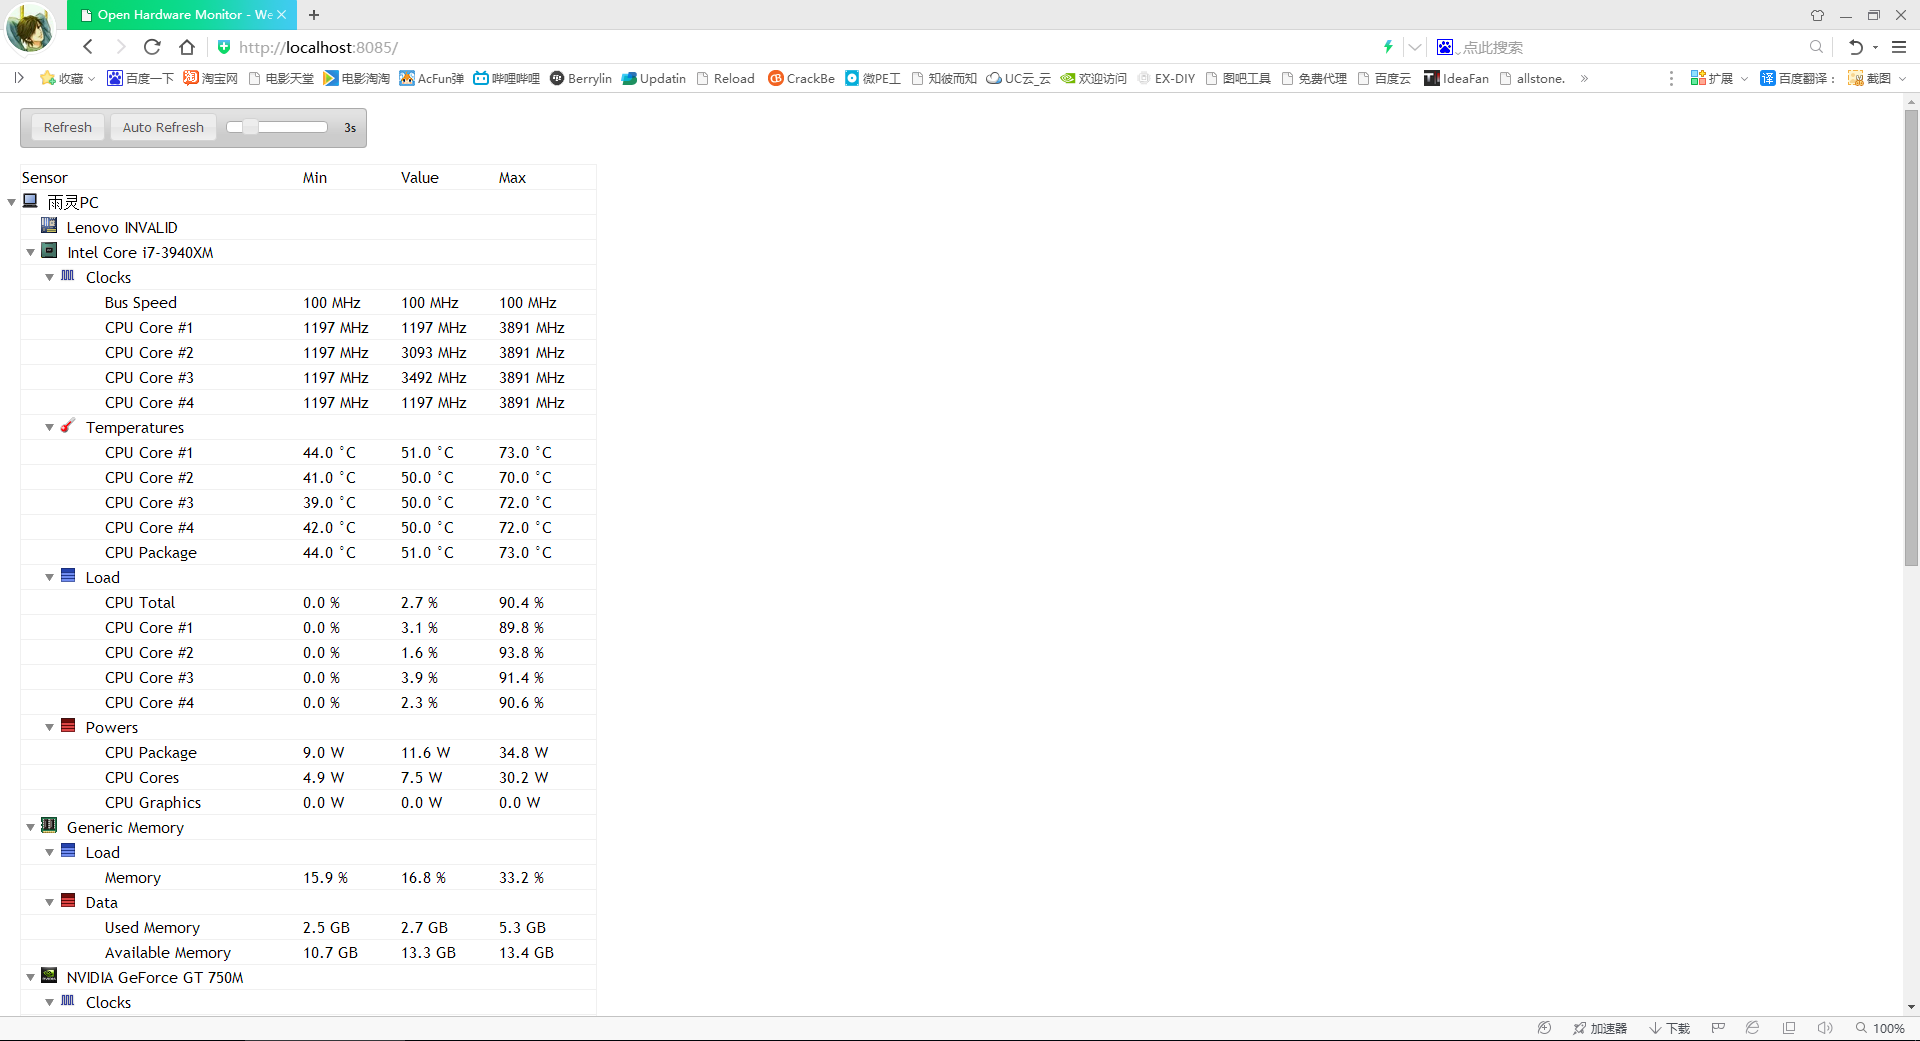Screen dimensions: 1920x1041
Task: Click the blue icon beside CPU Load
Action: (68, 576)
